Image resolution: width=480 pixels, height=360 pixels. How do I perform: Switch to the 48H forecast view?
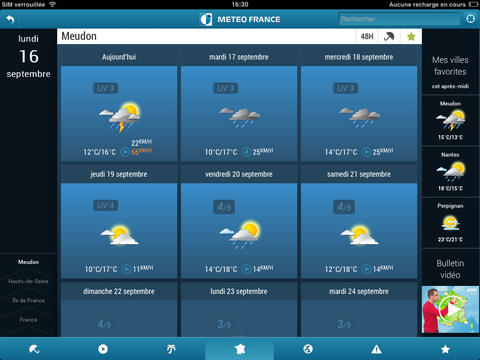(367, 36)
